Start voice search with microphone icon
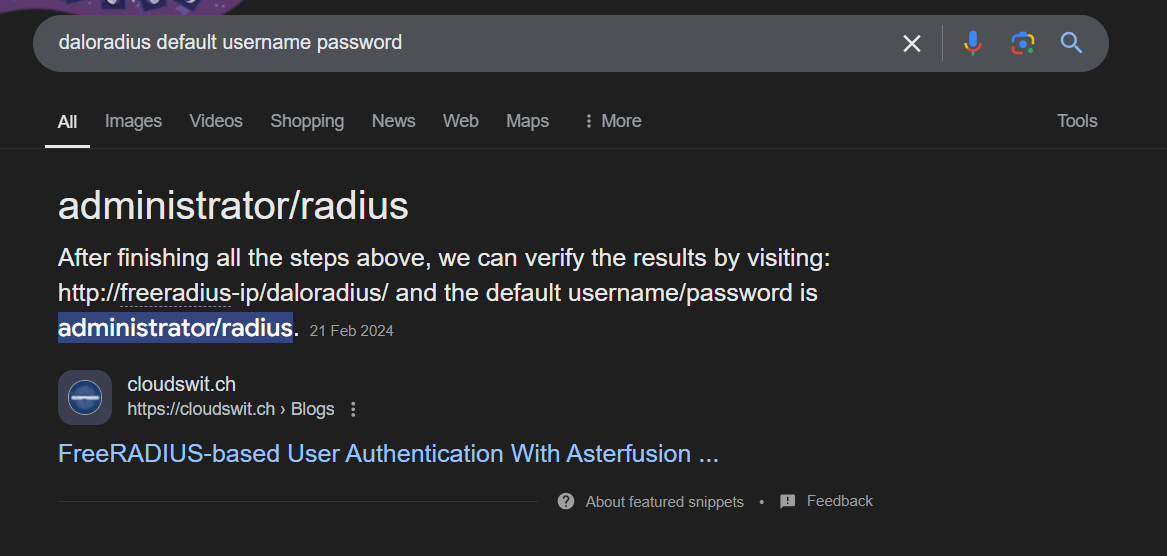This screenshot has width=1167, height=556. click(x=973, y=43)
